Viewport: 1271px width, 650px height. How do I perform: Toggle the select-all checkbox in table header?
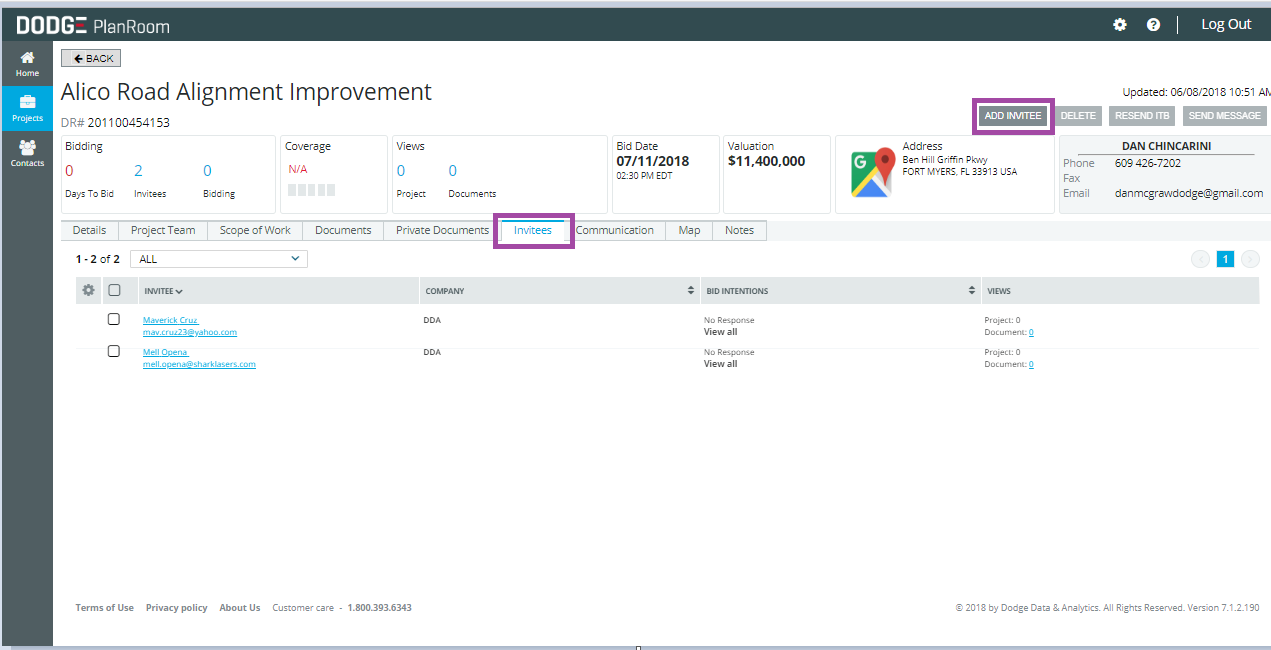114,290
